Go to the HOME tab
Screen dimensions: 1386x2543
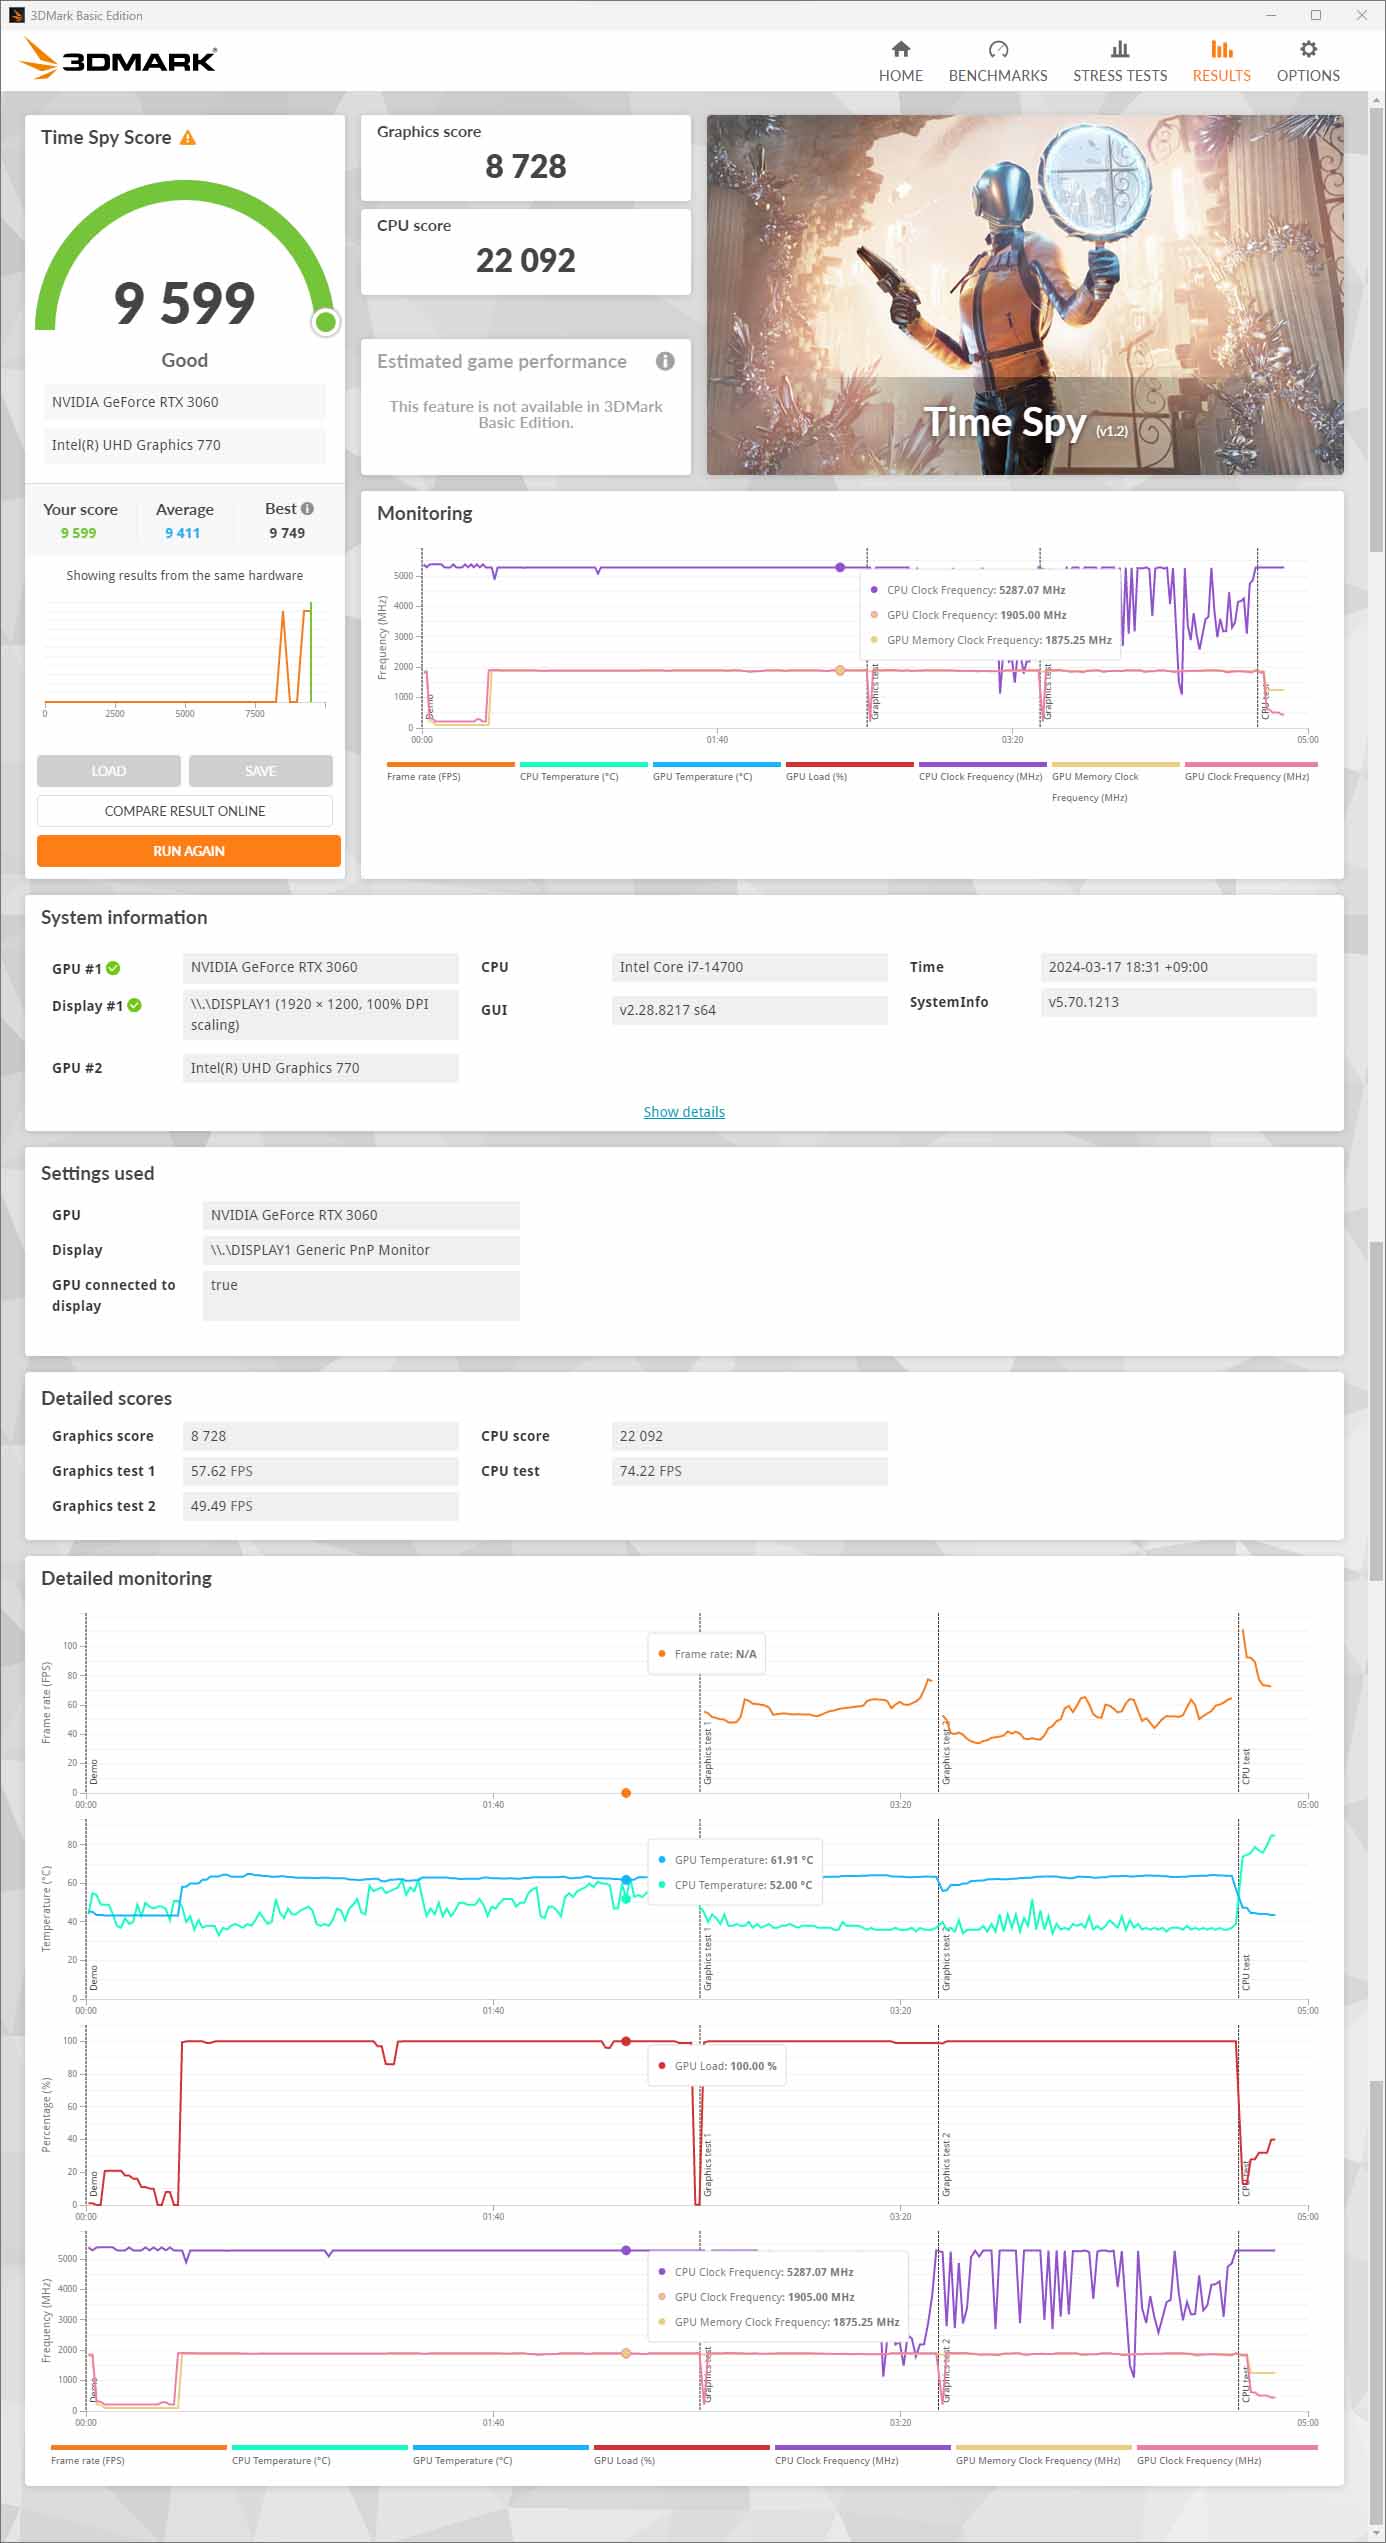click(900, 61)
